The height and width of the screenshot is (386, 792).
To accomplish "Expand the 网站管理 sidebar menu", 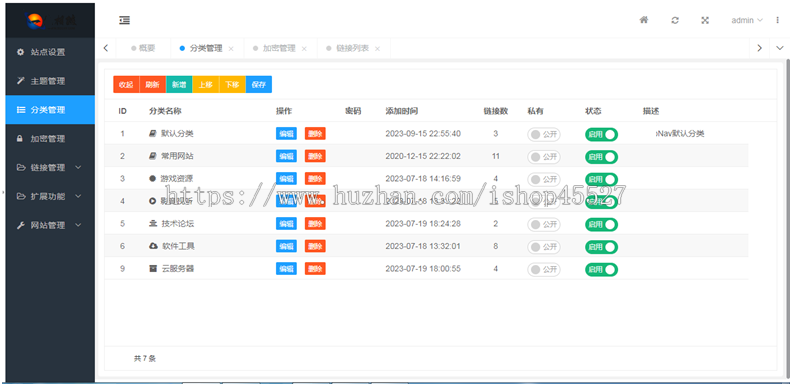I will (50, 225).
